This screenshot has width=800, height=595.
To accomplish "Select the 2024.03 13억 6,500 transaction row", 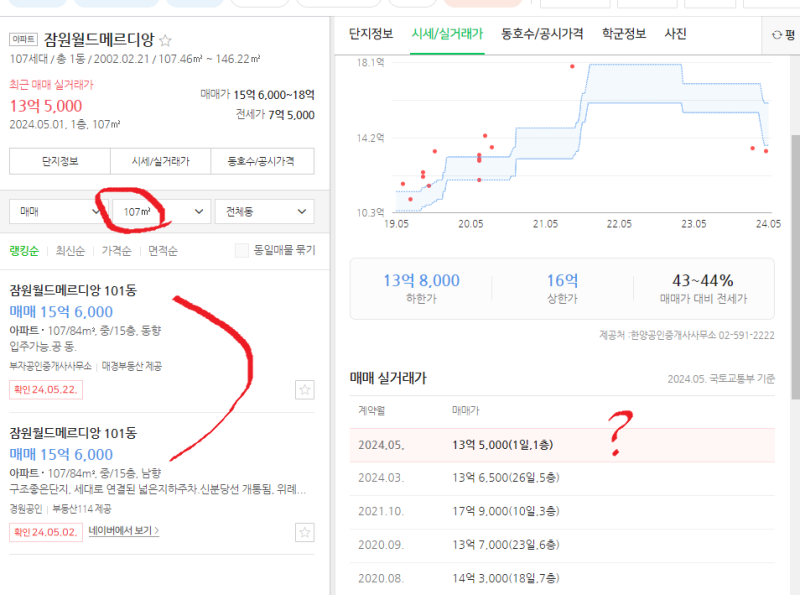I will (x=562, y=478).
